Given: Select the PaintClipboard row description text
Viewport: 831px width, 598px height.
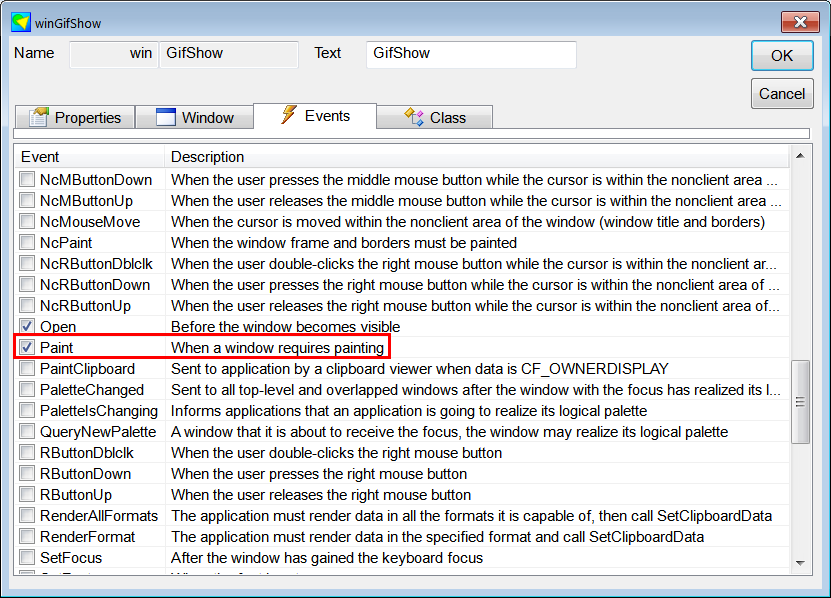Looking at the screenshot, I should click(x=419, y=368).
